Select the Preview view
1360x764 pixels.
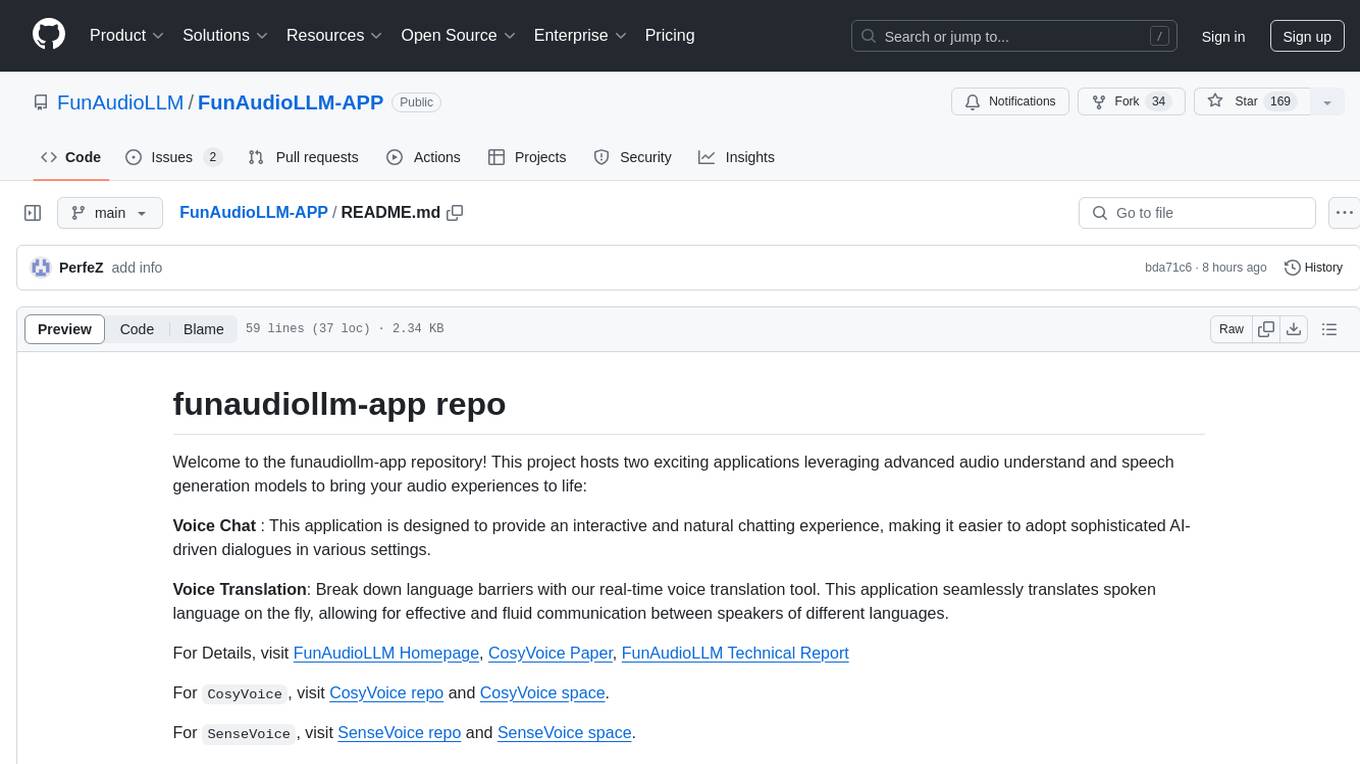click(x=65, y=329)
